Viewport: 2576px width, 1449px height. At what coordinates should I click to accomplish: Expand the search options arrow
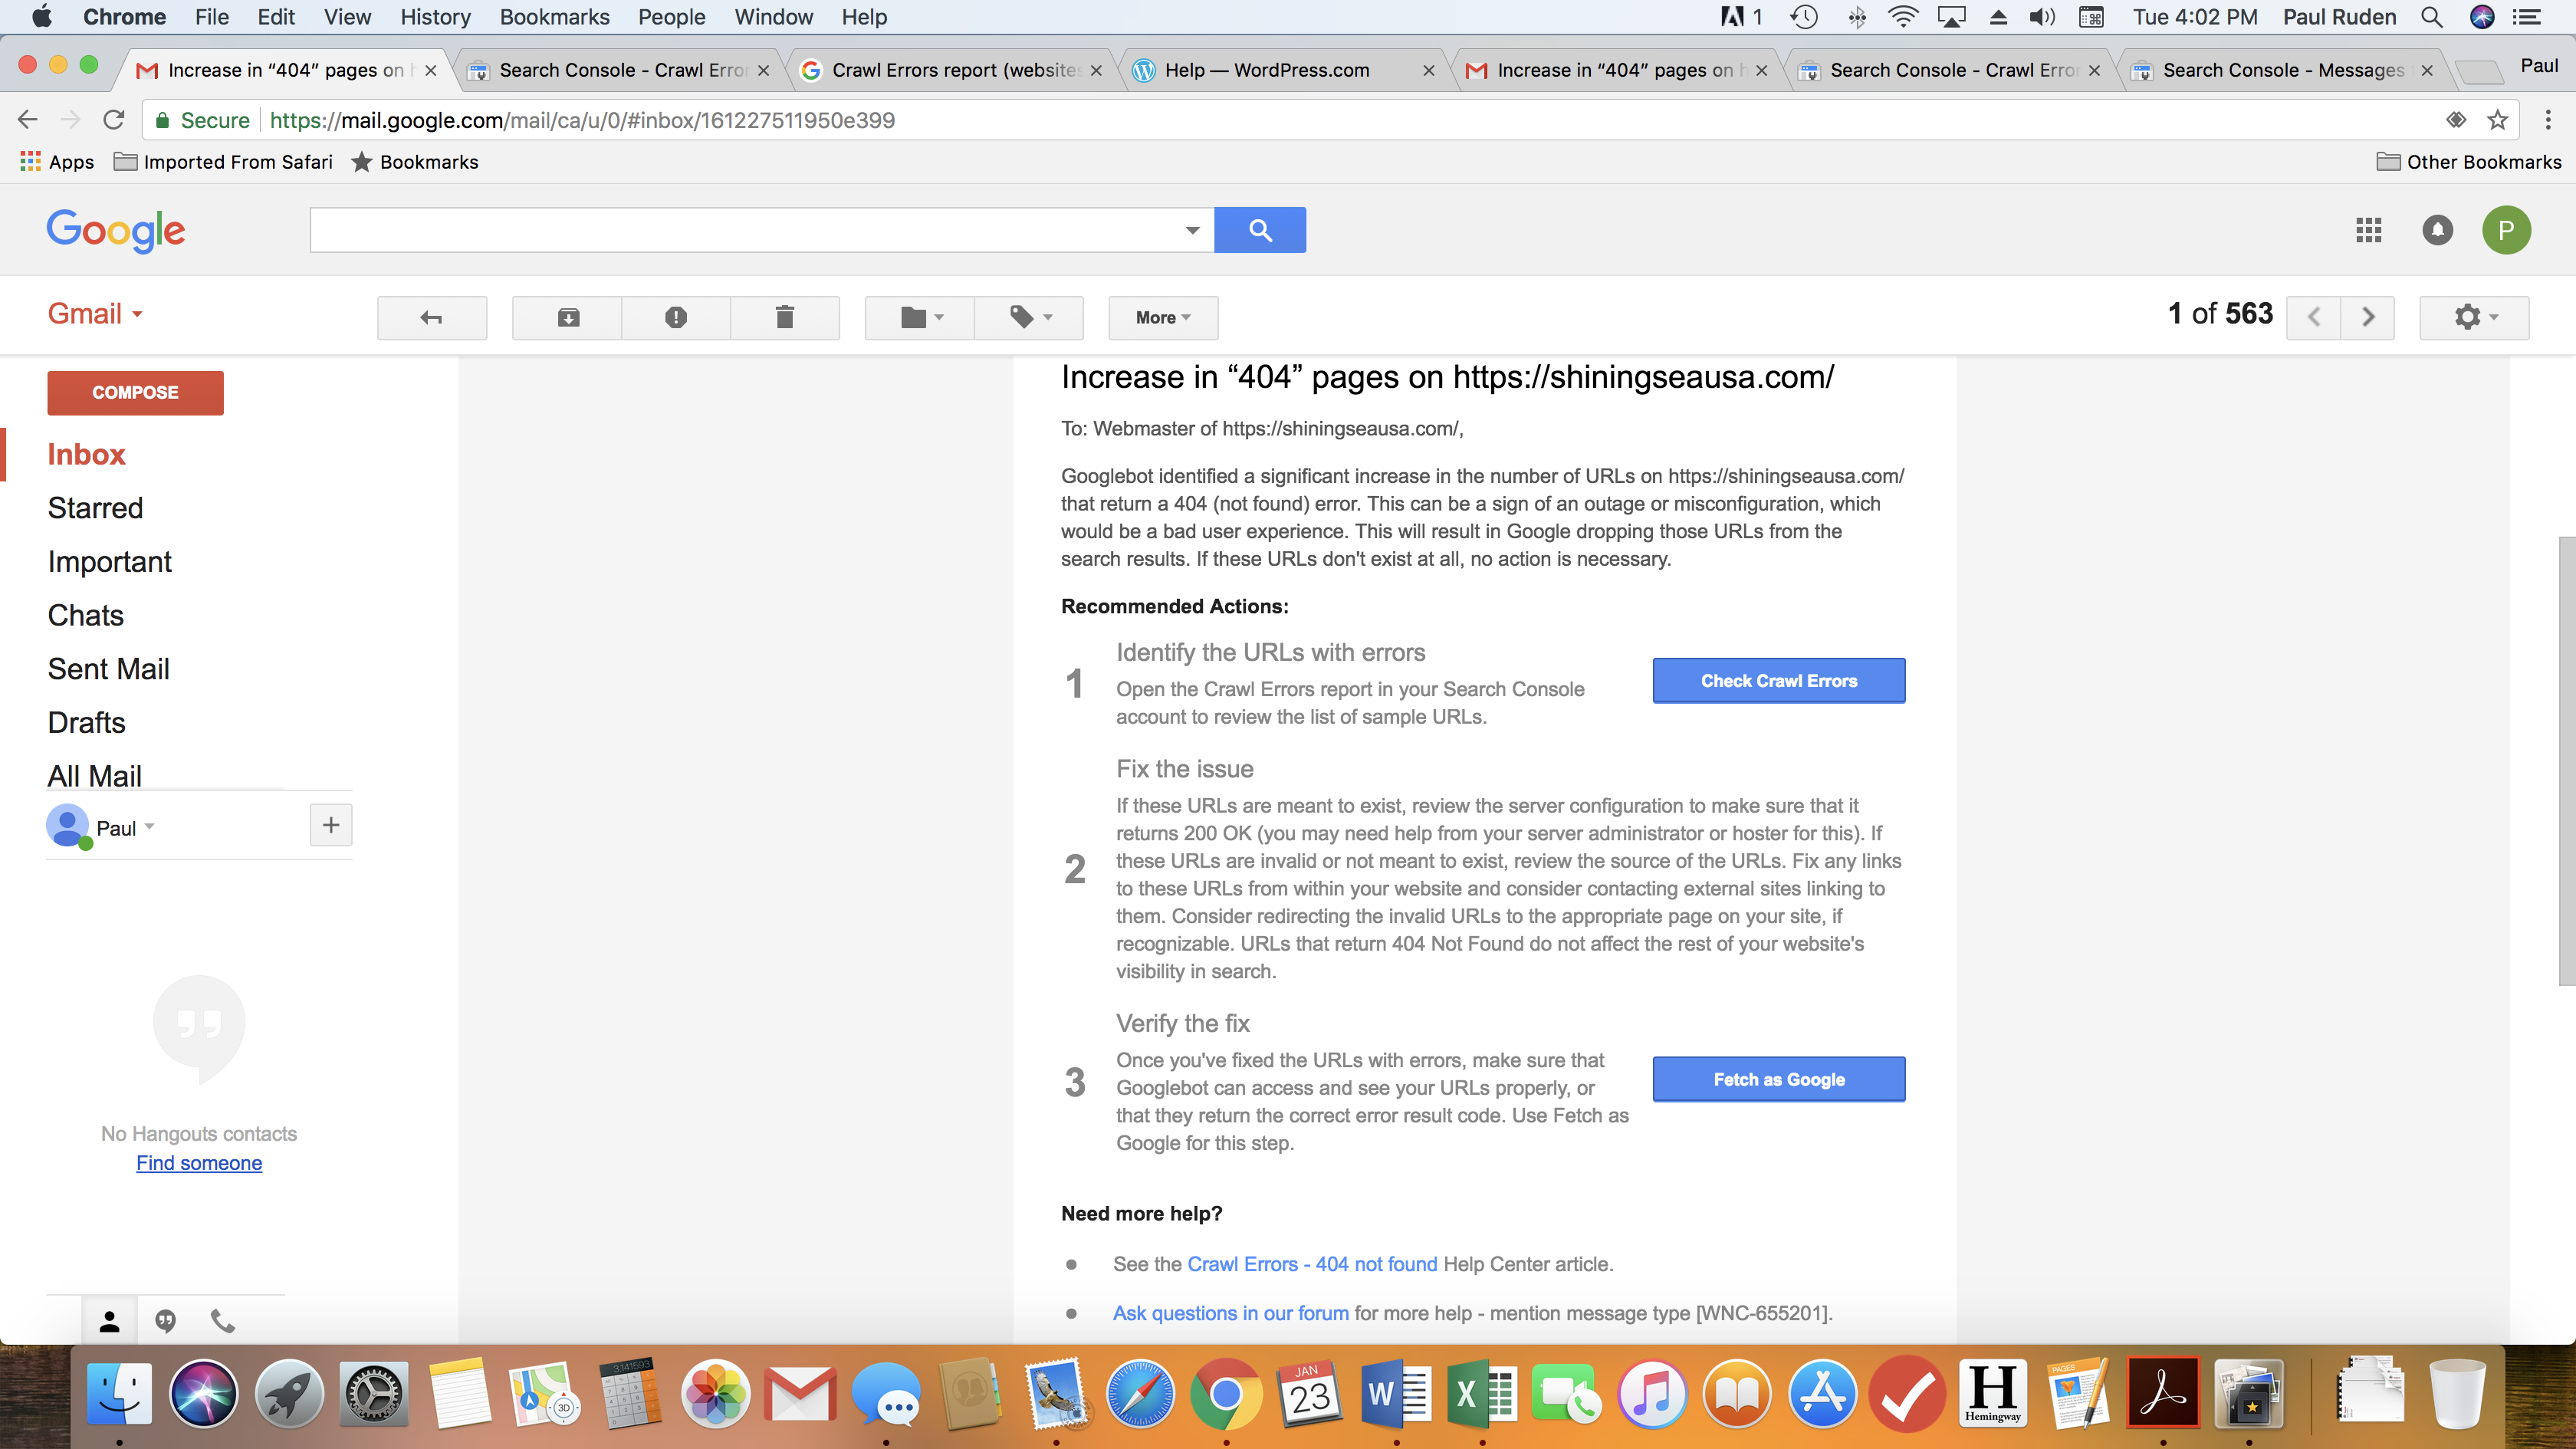[x=1192, y=231]
